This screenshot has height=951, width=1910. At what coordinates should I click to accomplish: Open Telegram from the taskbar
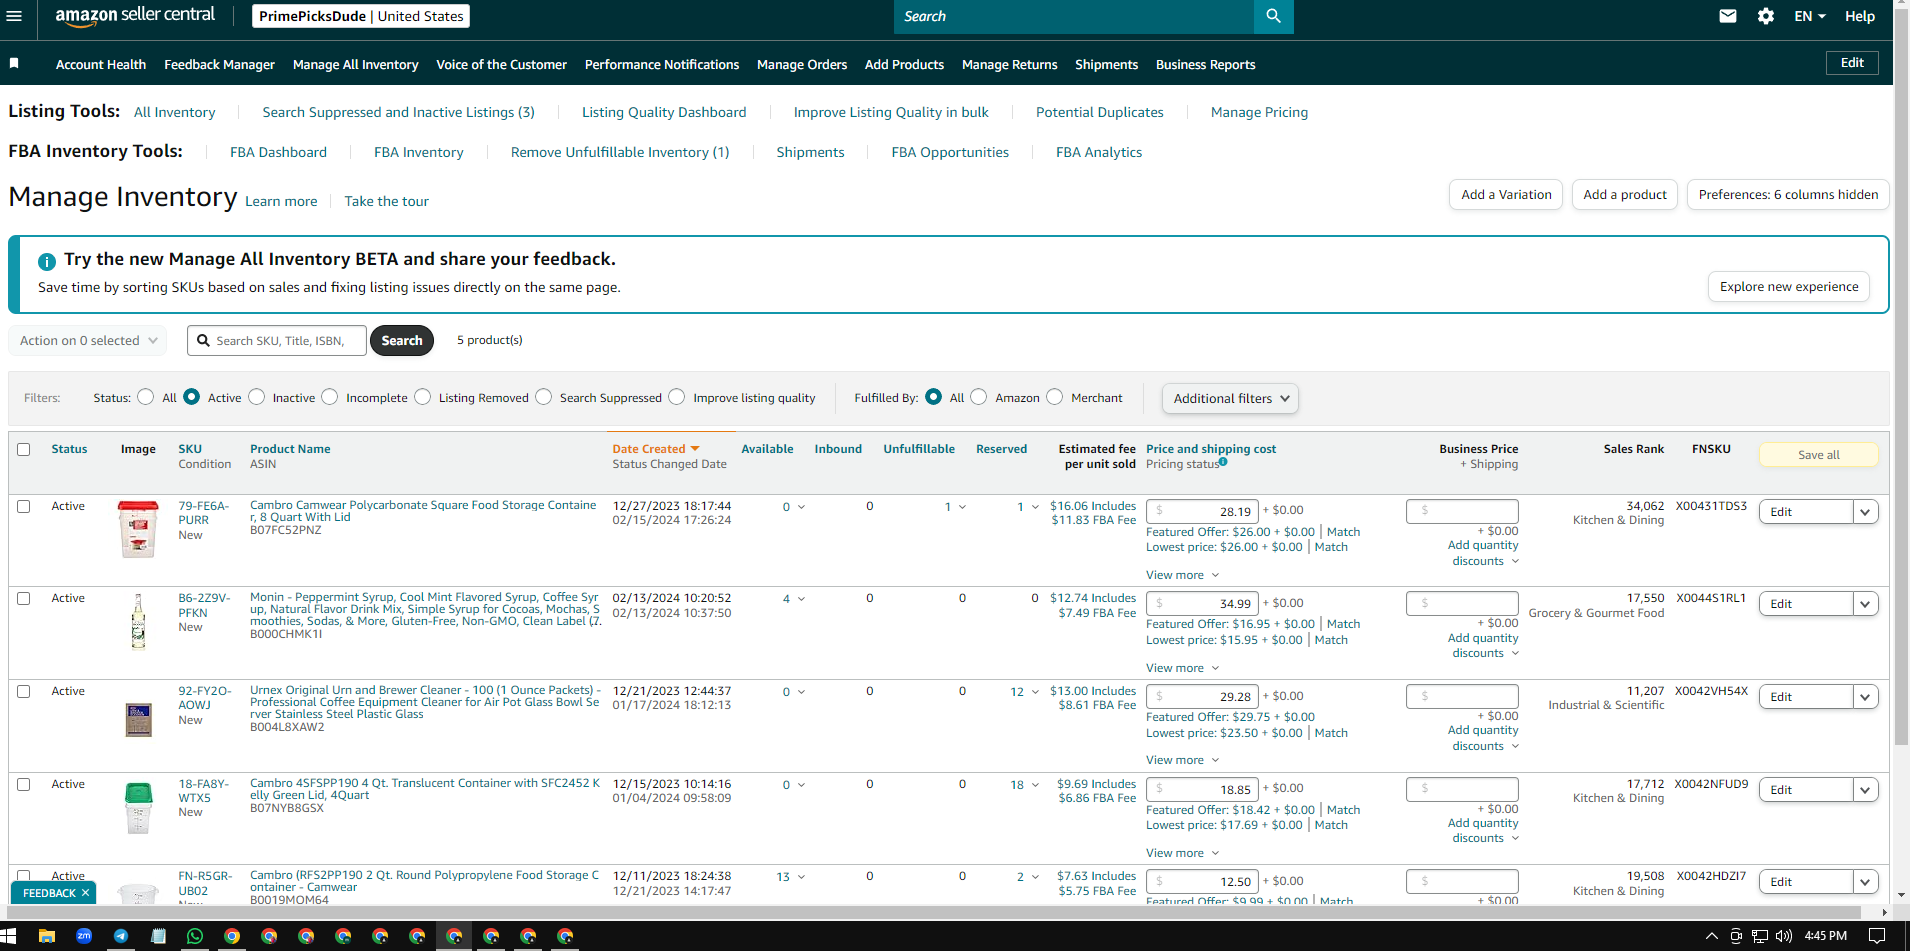121,936
